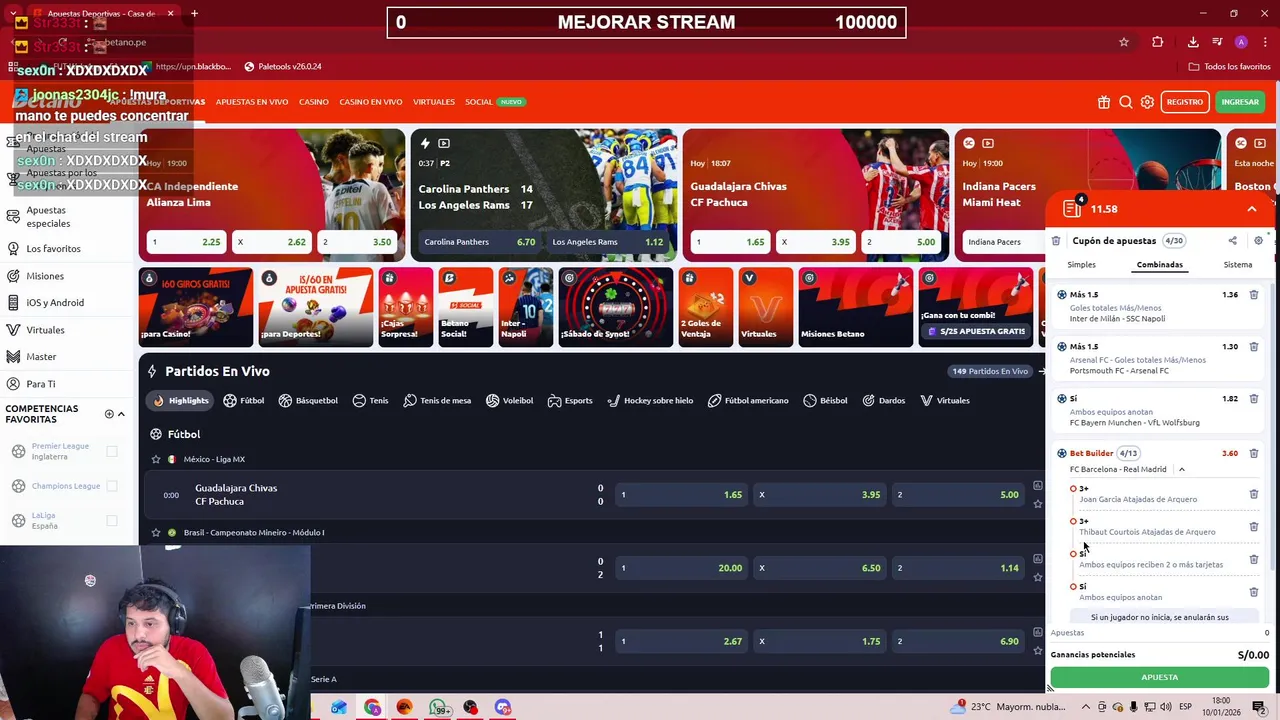Delete Thibaut Courtois Atajadas de Arquero selection
Viewport: 1280px width, 720px height.
point(1253,527)
